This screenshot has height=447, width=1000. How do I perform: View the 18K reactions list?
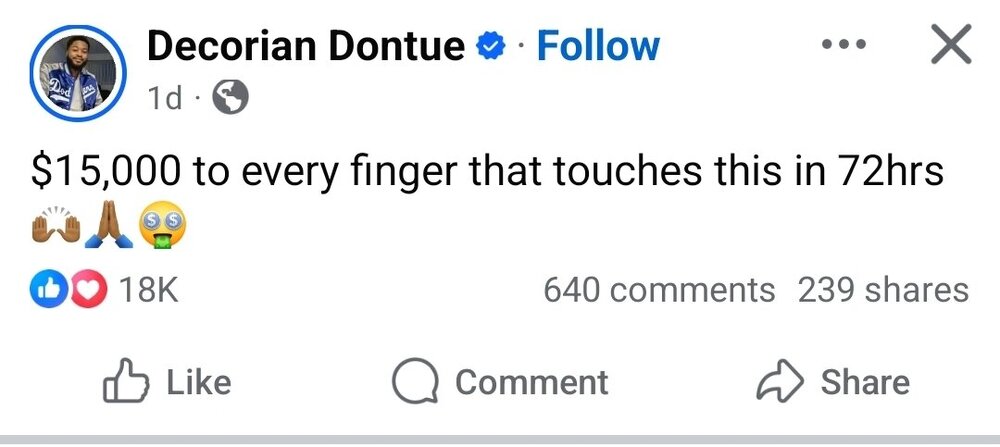[147, 290]
